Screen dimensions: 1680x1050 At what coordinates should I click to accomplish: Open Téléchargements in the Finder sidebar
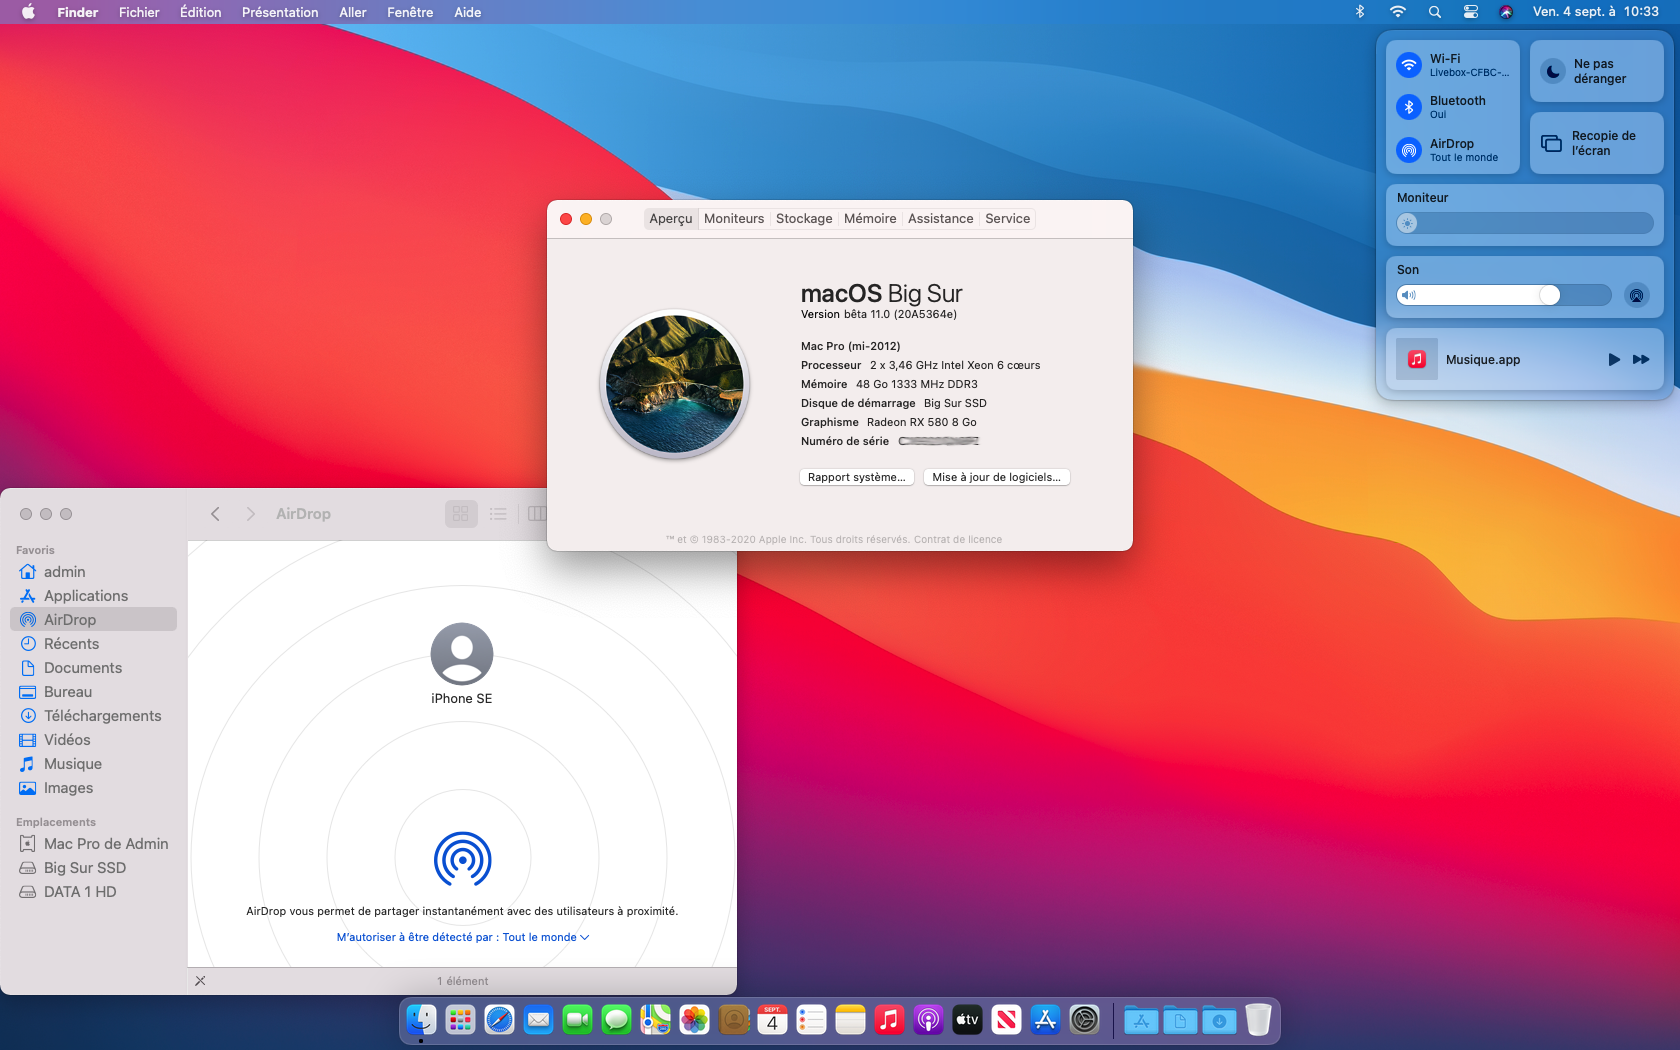click(94, 716)
